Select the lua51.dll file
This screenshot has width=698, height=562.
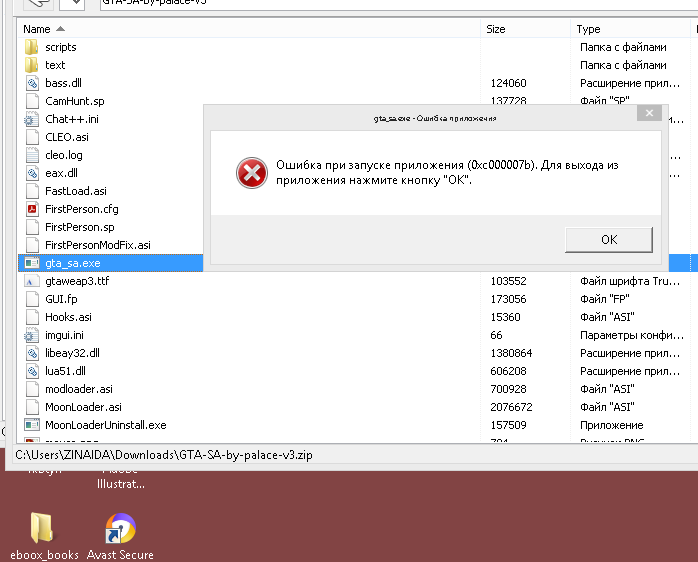pyautogui.click(x=65, y=371)
